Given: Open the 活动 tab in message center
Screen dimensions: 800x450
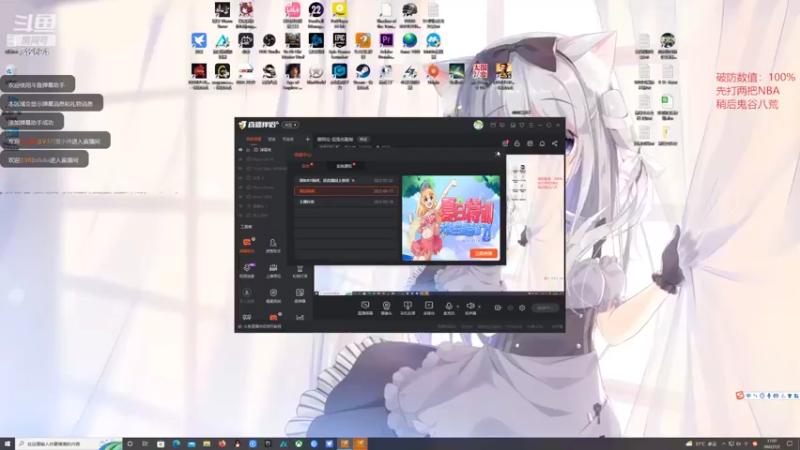Looking at the screenshot, I should [306, 166].
